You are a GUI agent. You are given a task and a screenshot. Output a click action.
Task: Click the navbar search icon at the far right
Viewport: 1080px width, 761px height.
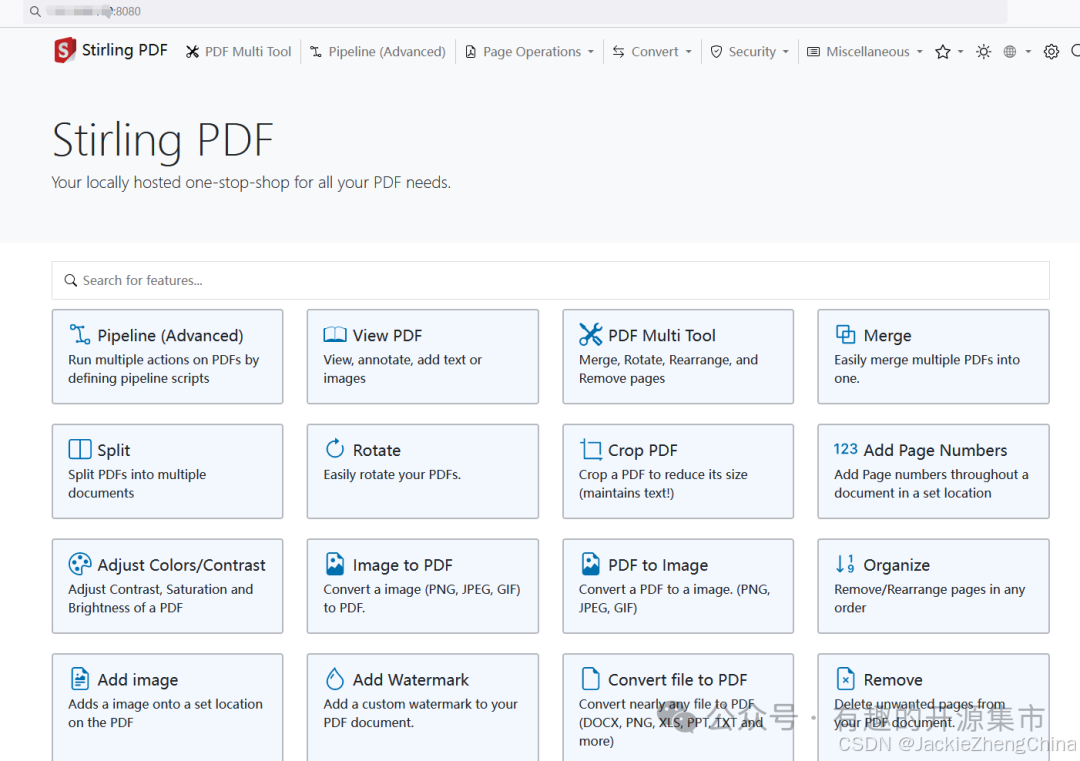1075,52
